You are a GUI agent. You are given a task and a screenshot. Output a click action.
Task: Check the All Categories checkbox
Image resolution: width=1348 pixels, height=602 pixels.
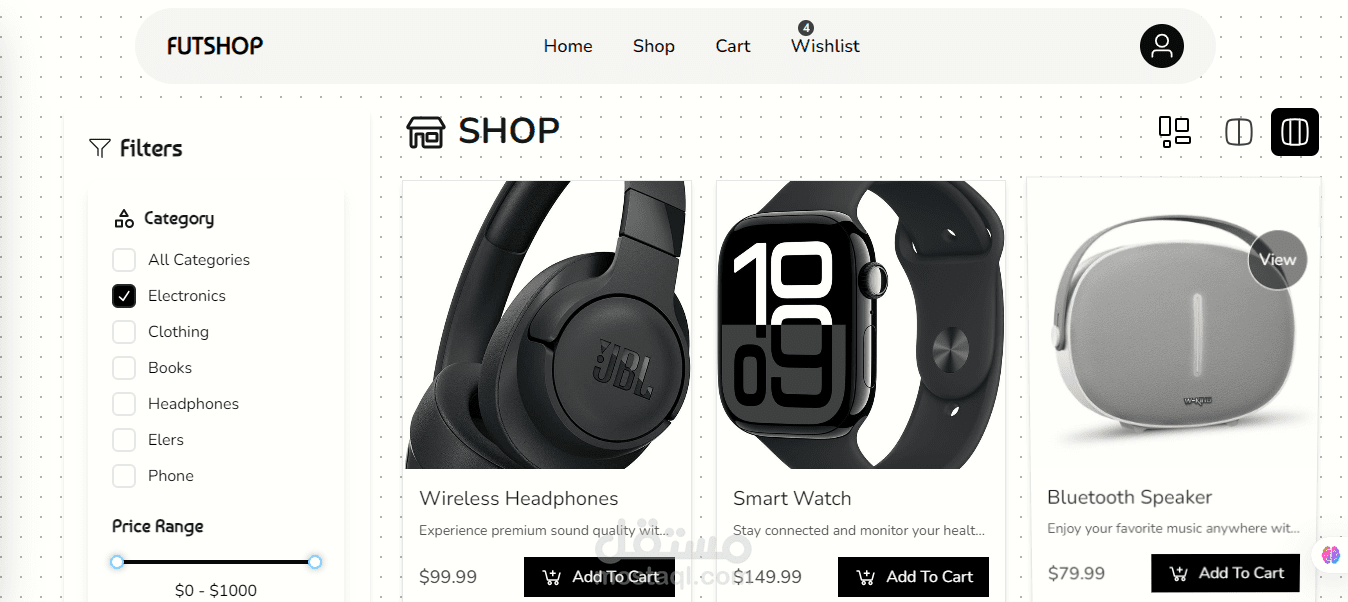click(124, 260)
